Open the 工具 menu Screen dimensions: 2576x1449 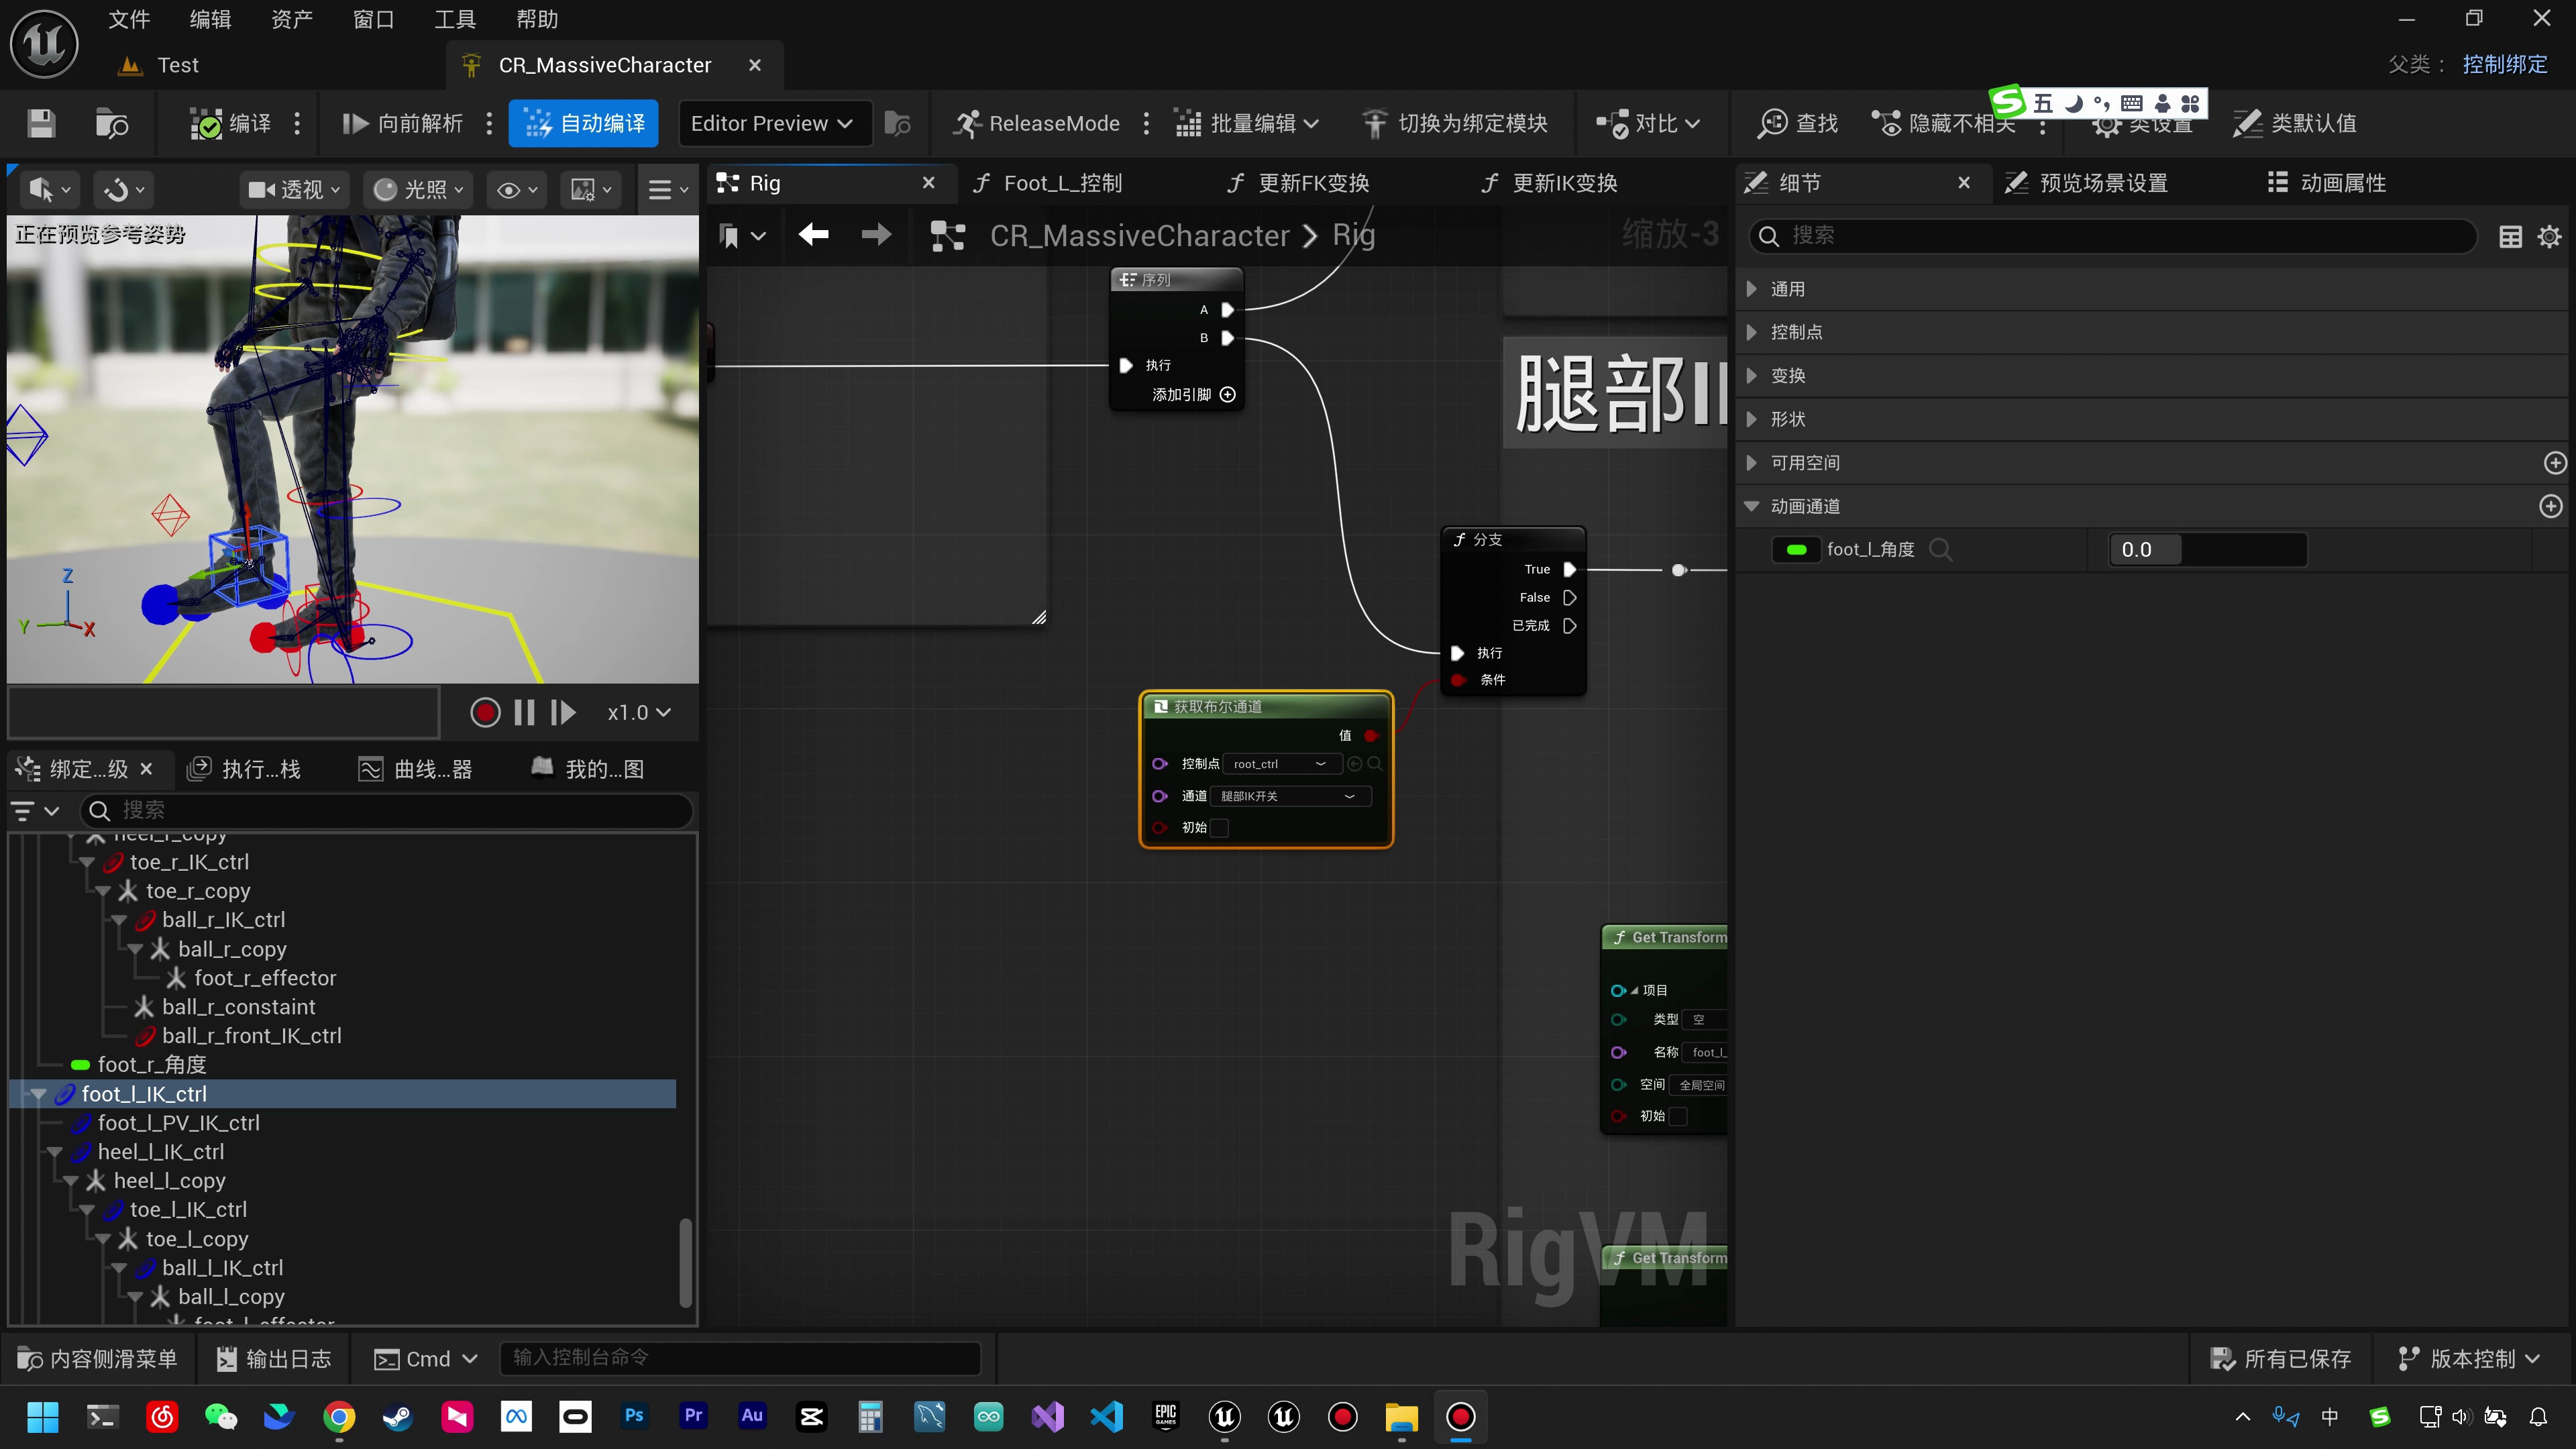pos(455,19)
